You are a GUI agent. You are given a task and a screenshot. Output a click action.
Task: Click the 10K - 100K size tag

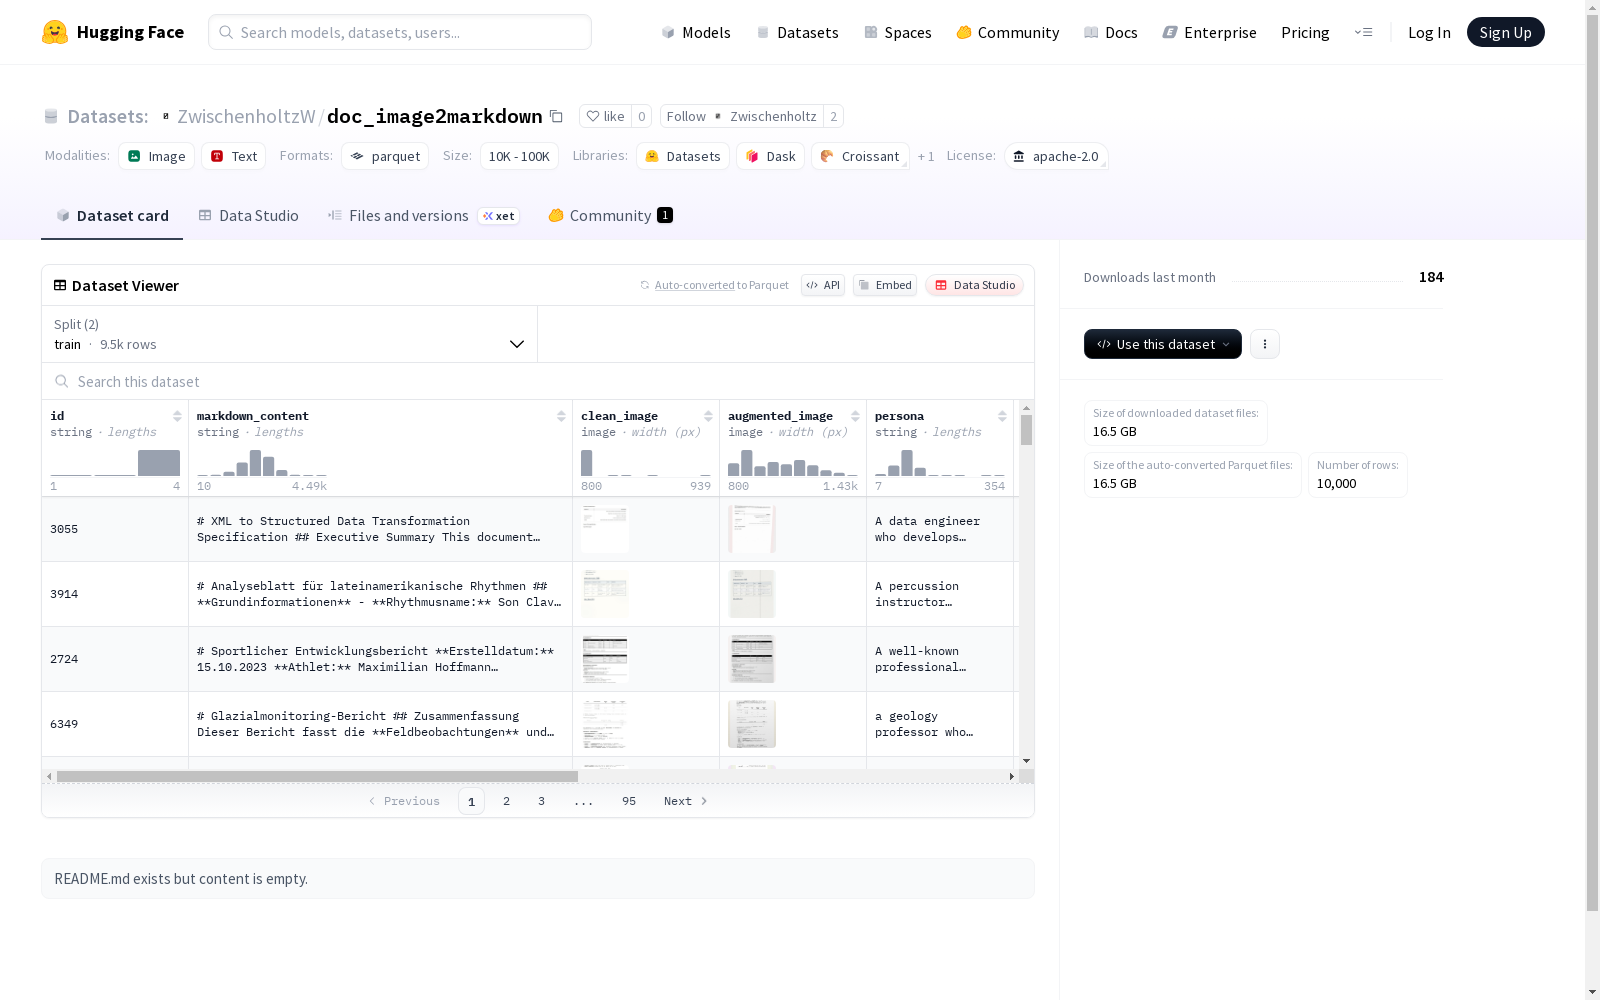[519, 156]
